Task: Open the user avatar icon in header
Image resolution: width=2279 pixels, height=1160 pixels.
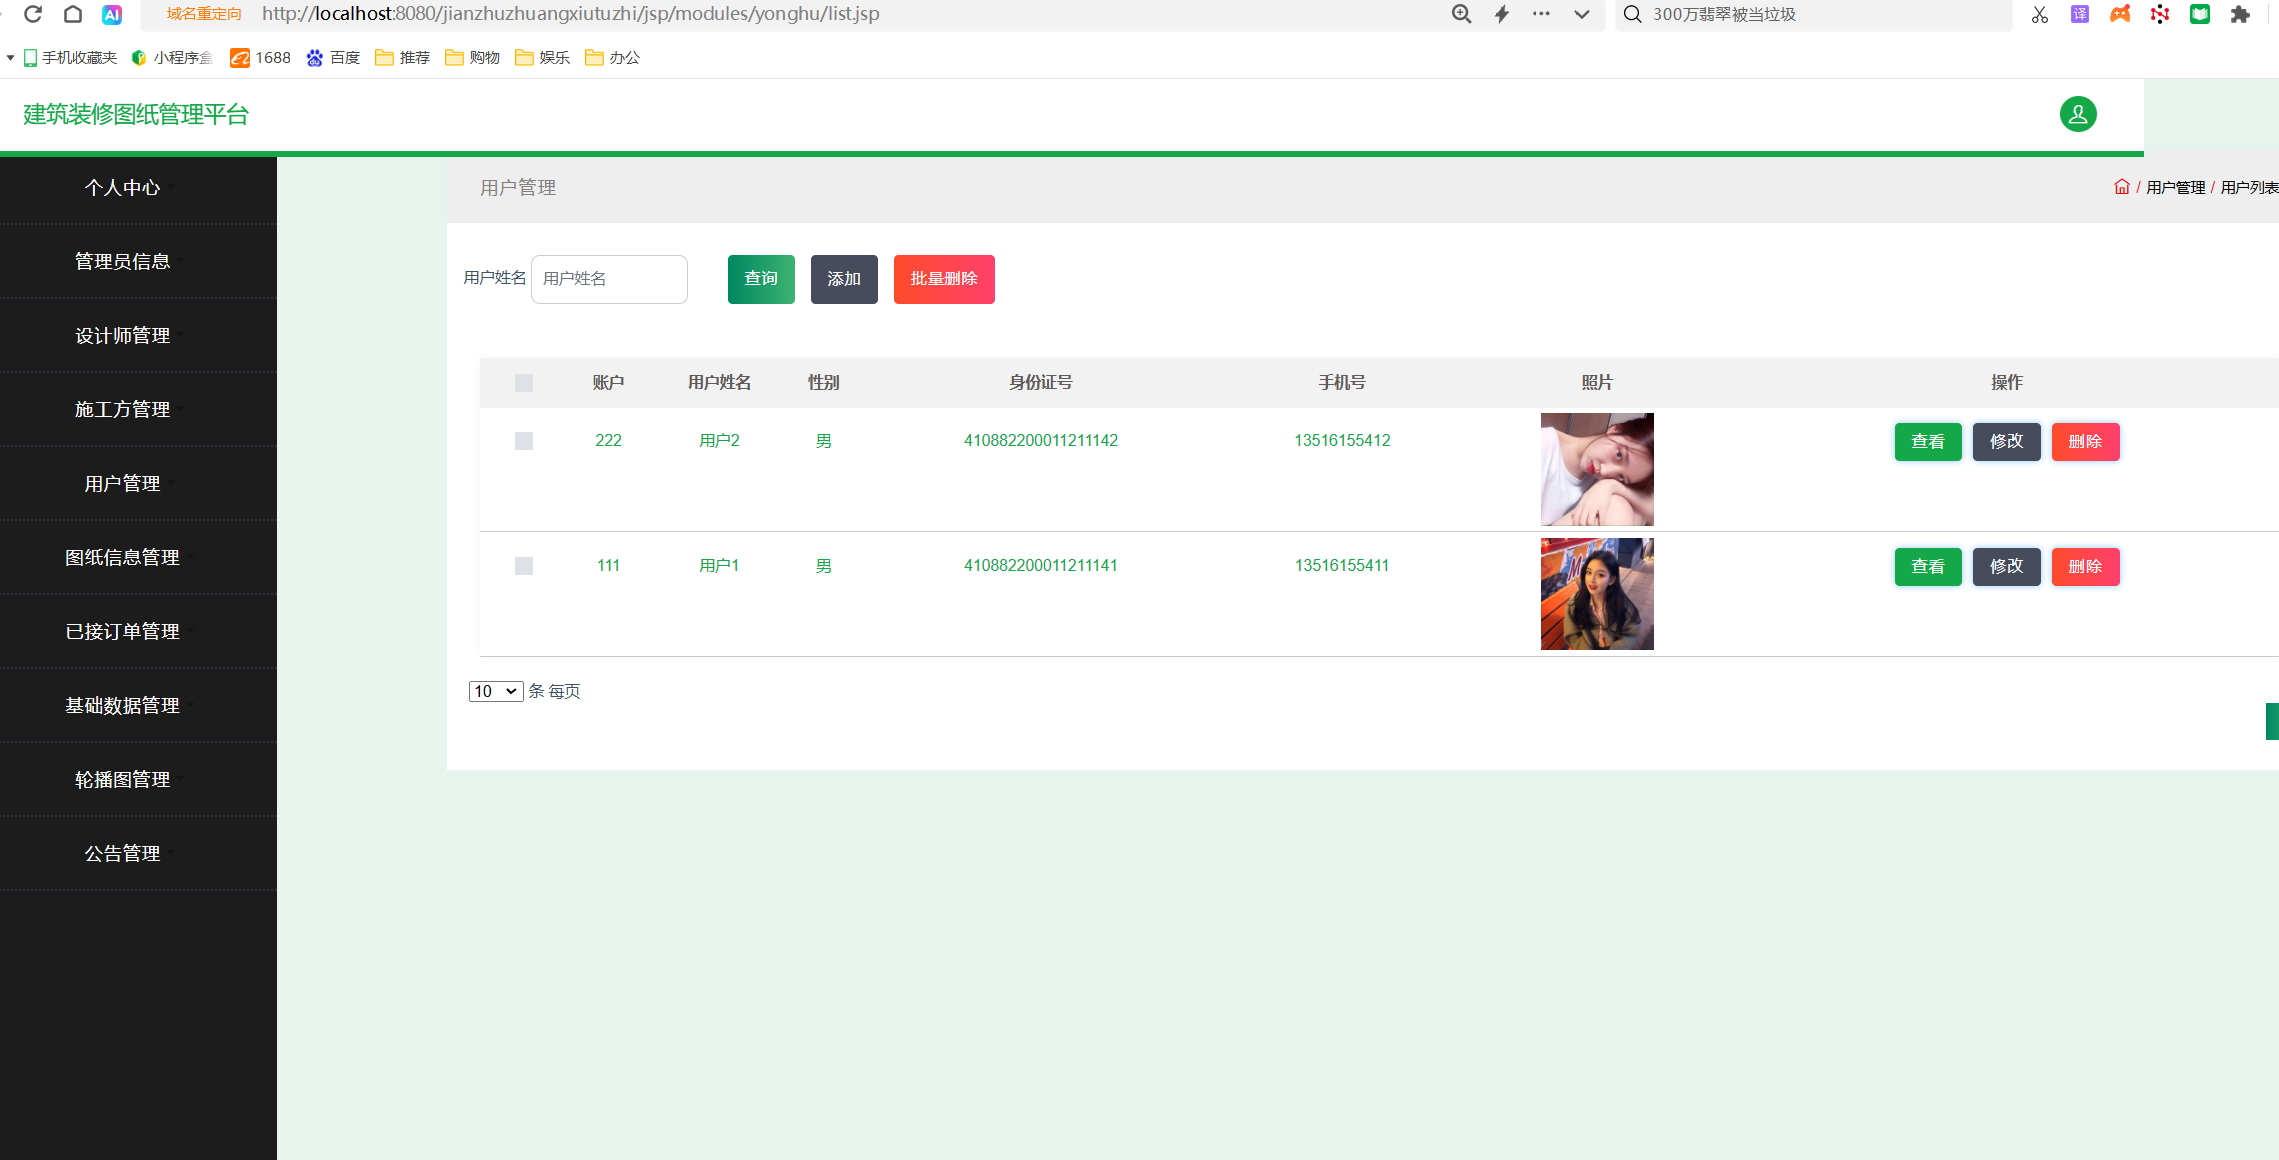Action: click(2077, 114)
